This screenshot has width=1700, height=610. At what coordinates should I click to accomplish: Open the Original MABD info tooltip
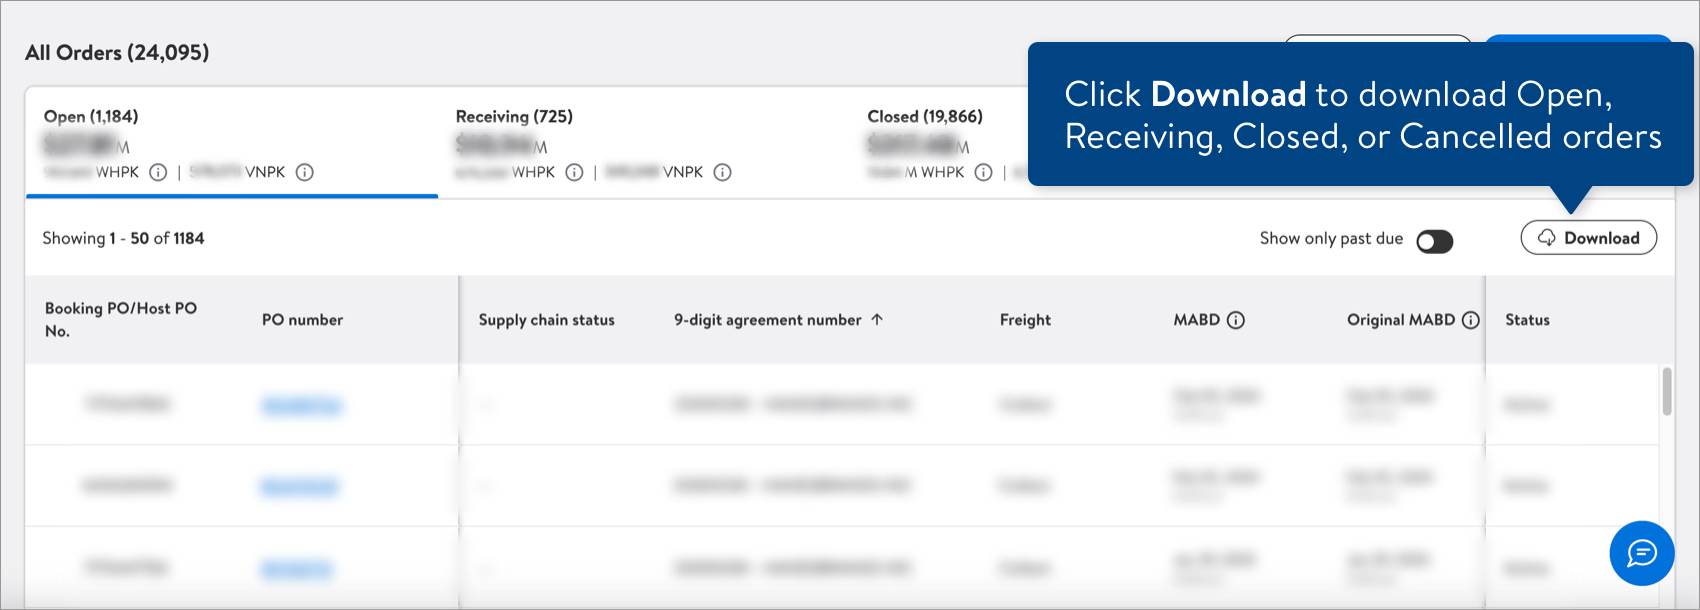pos(1469,320)
